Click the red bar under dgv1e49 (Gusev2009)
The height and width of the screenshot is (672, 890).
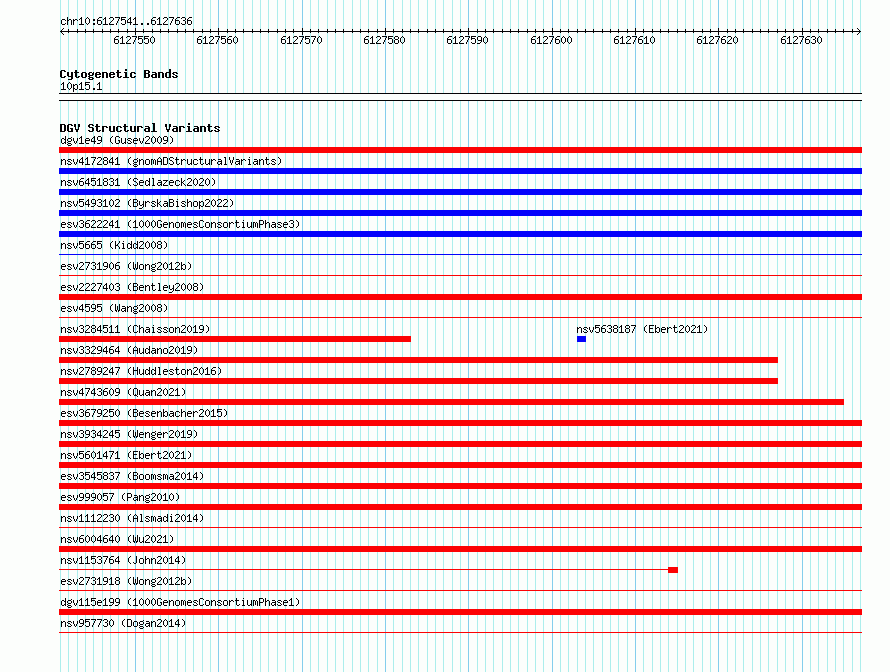(460, 150)
